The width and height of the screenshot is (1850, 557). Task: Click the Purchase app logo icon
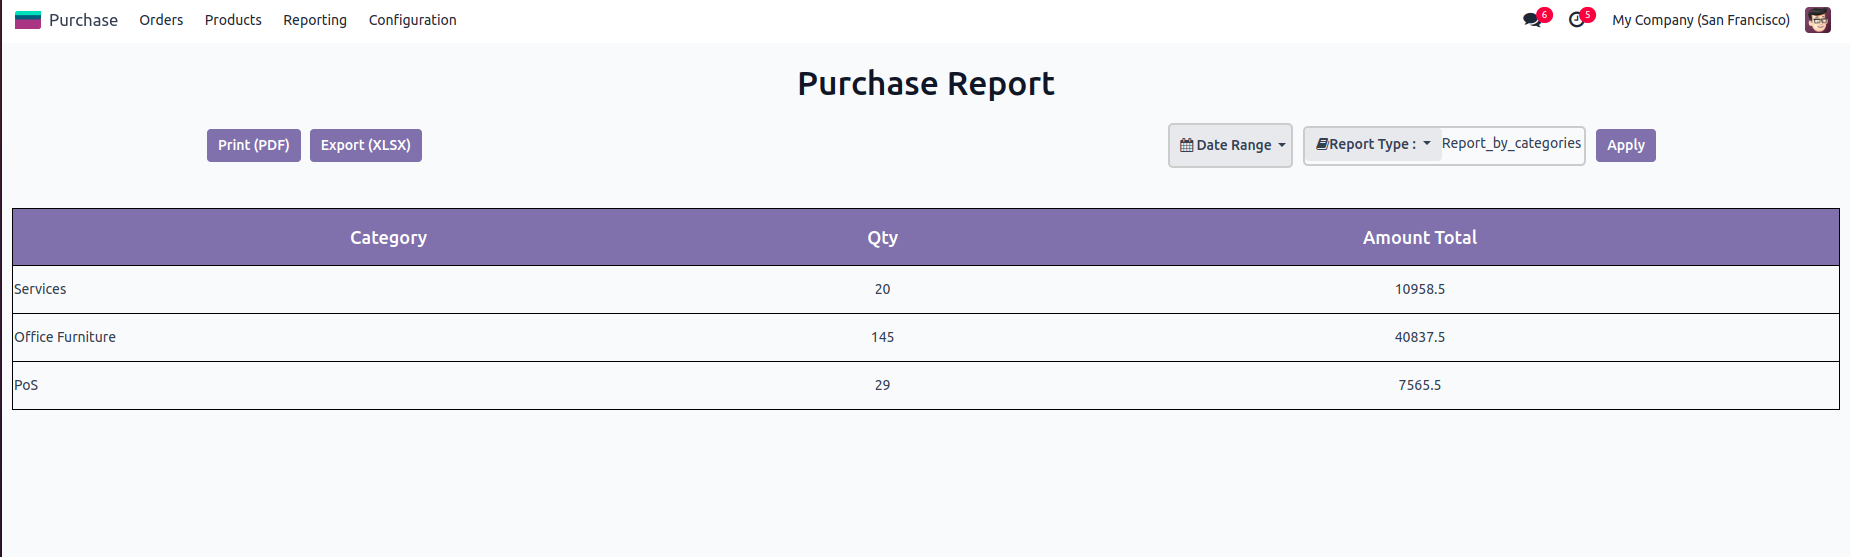(x=28, y=20)
